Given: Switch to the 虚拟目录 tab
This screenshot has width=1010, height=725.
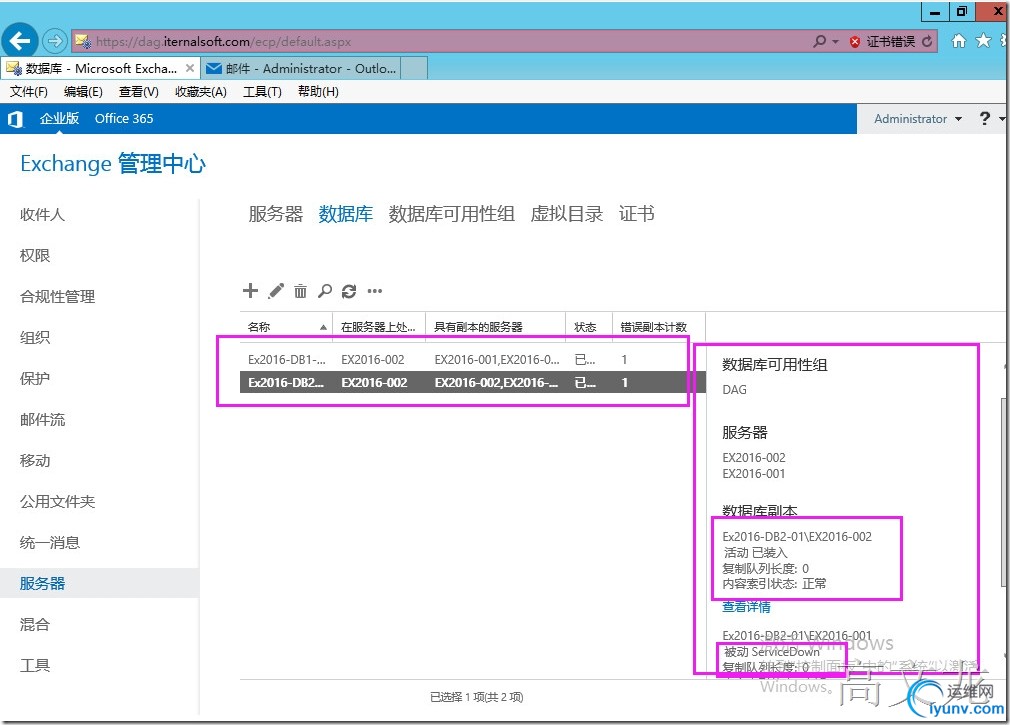Looking at the screenshot, I should (567, 214).
